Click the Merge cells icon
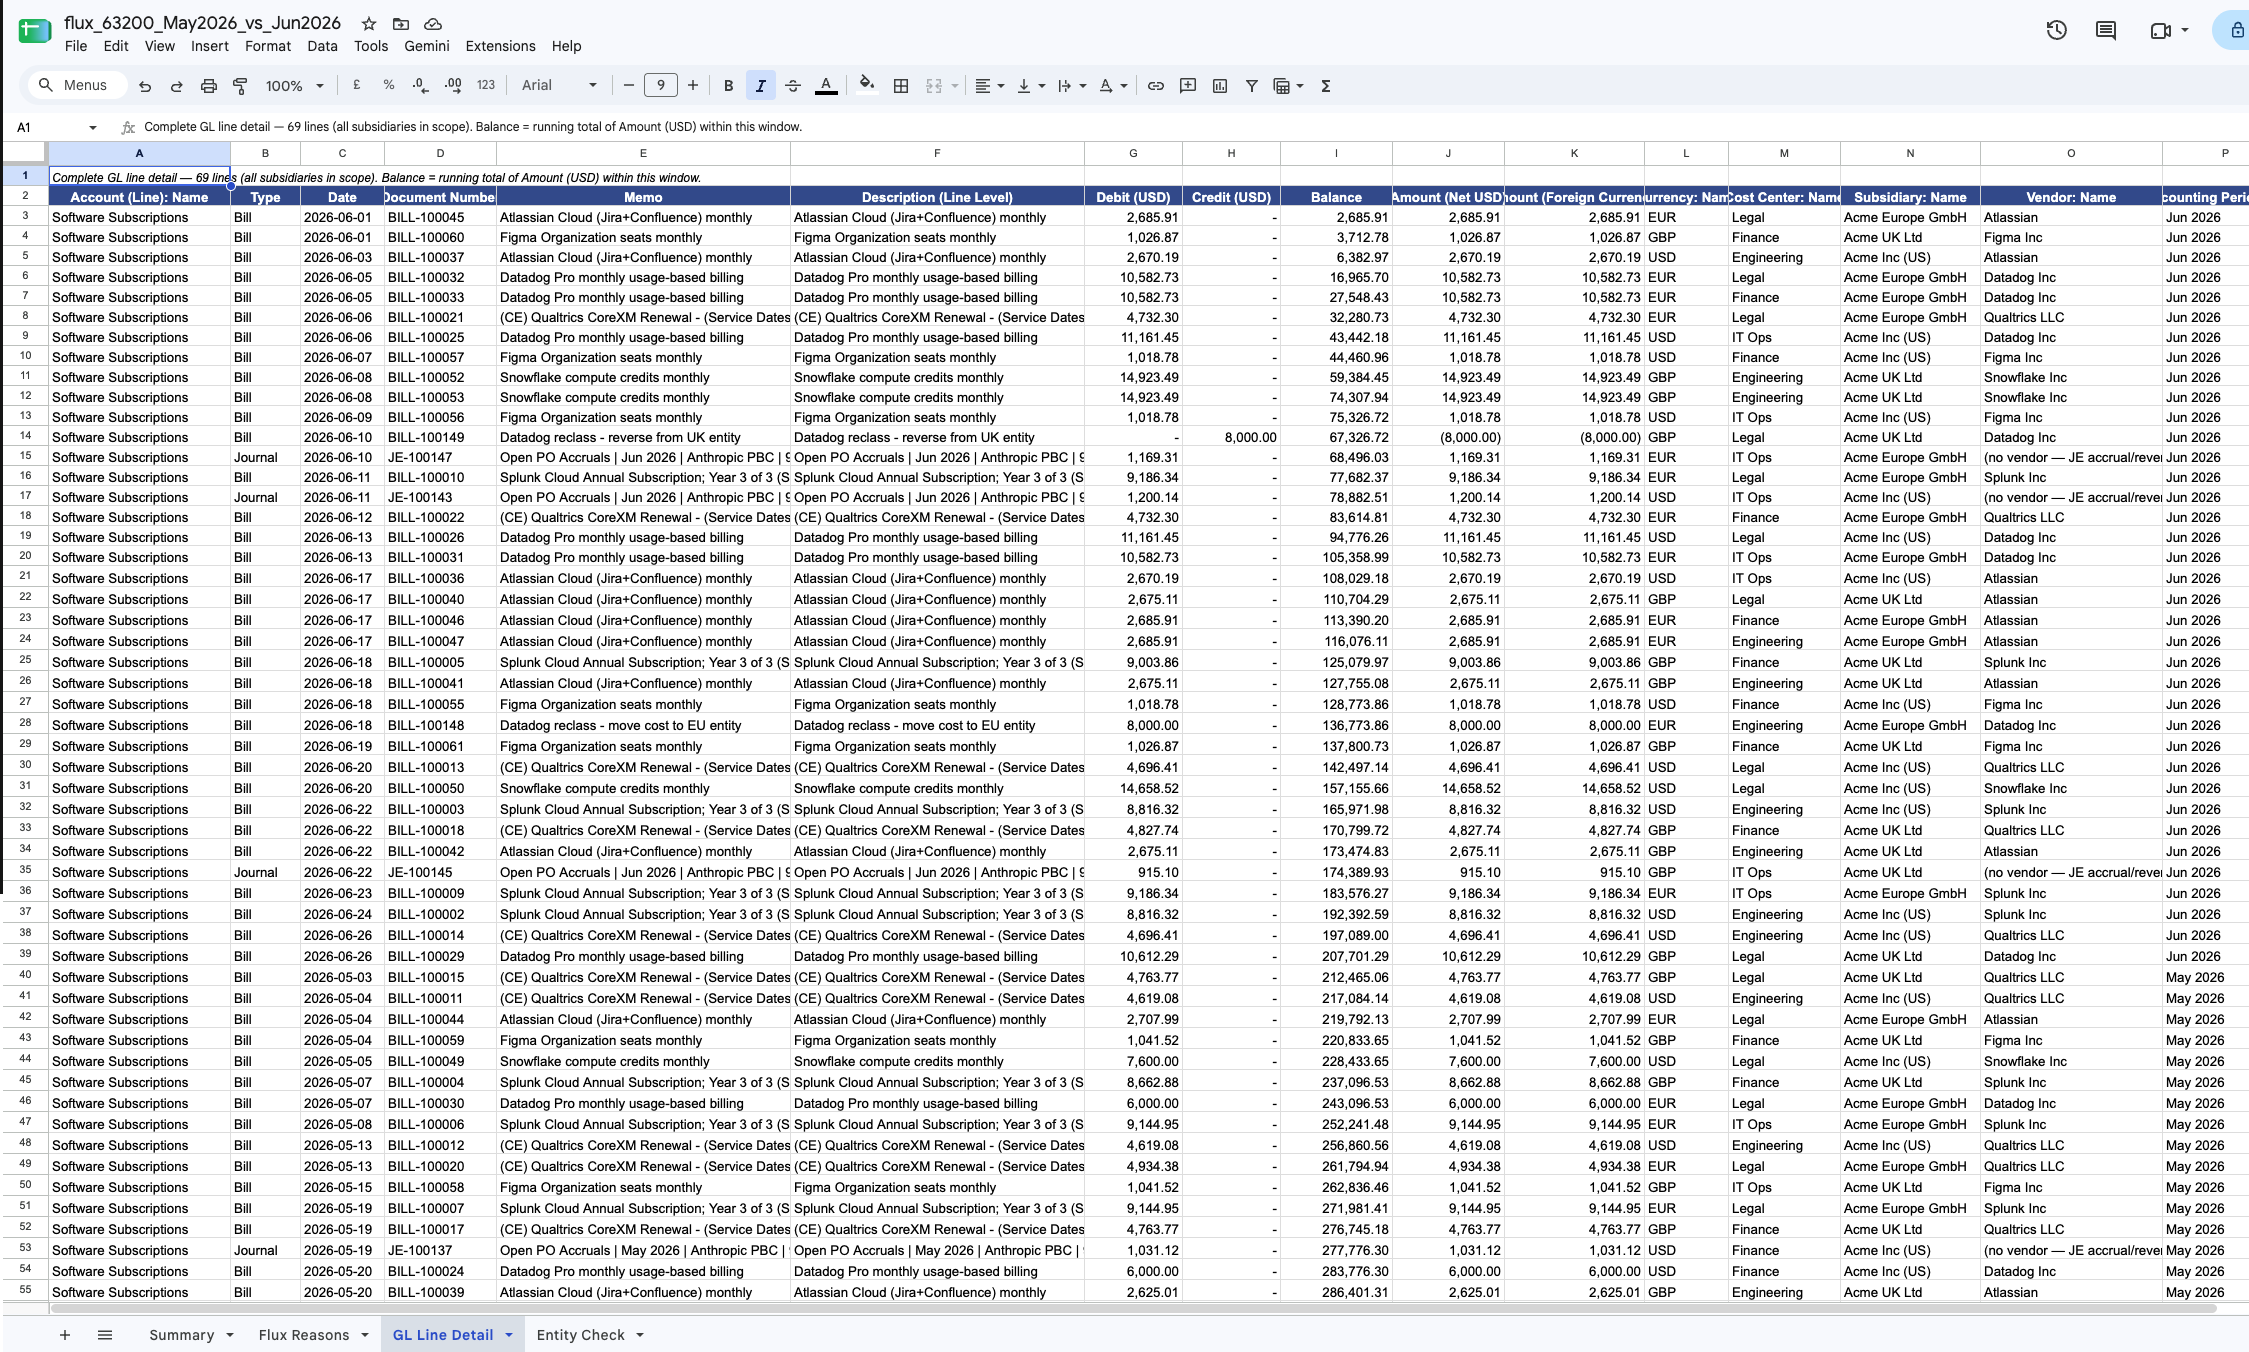 (934, 86)
